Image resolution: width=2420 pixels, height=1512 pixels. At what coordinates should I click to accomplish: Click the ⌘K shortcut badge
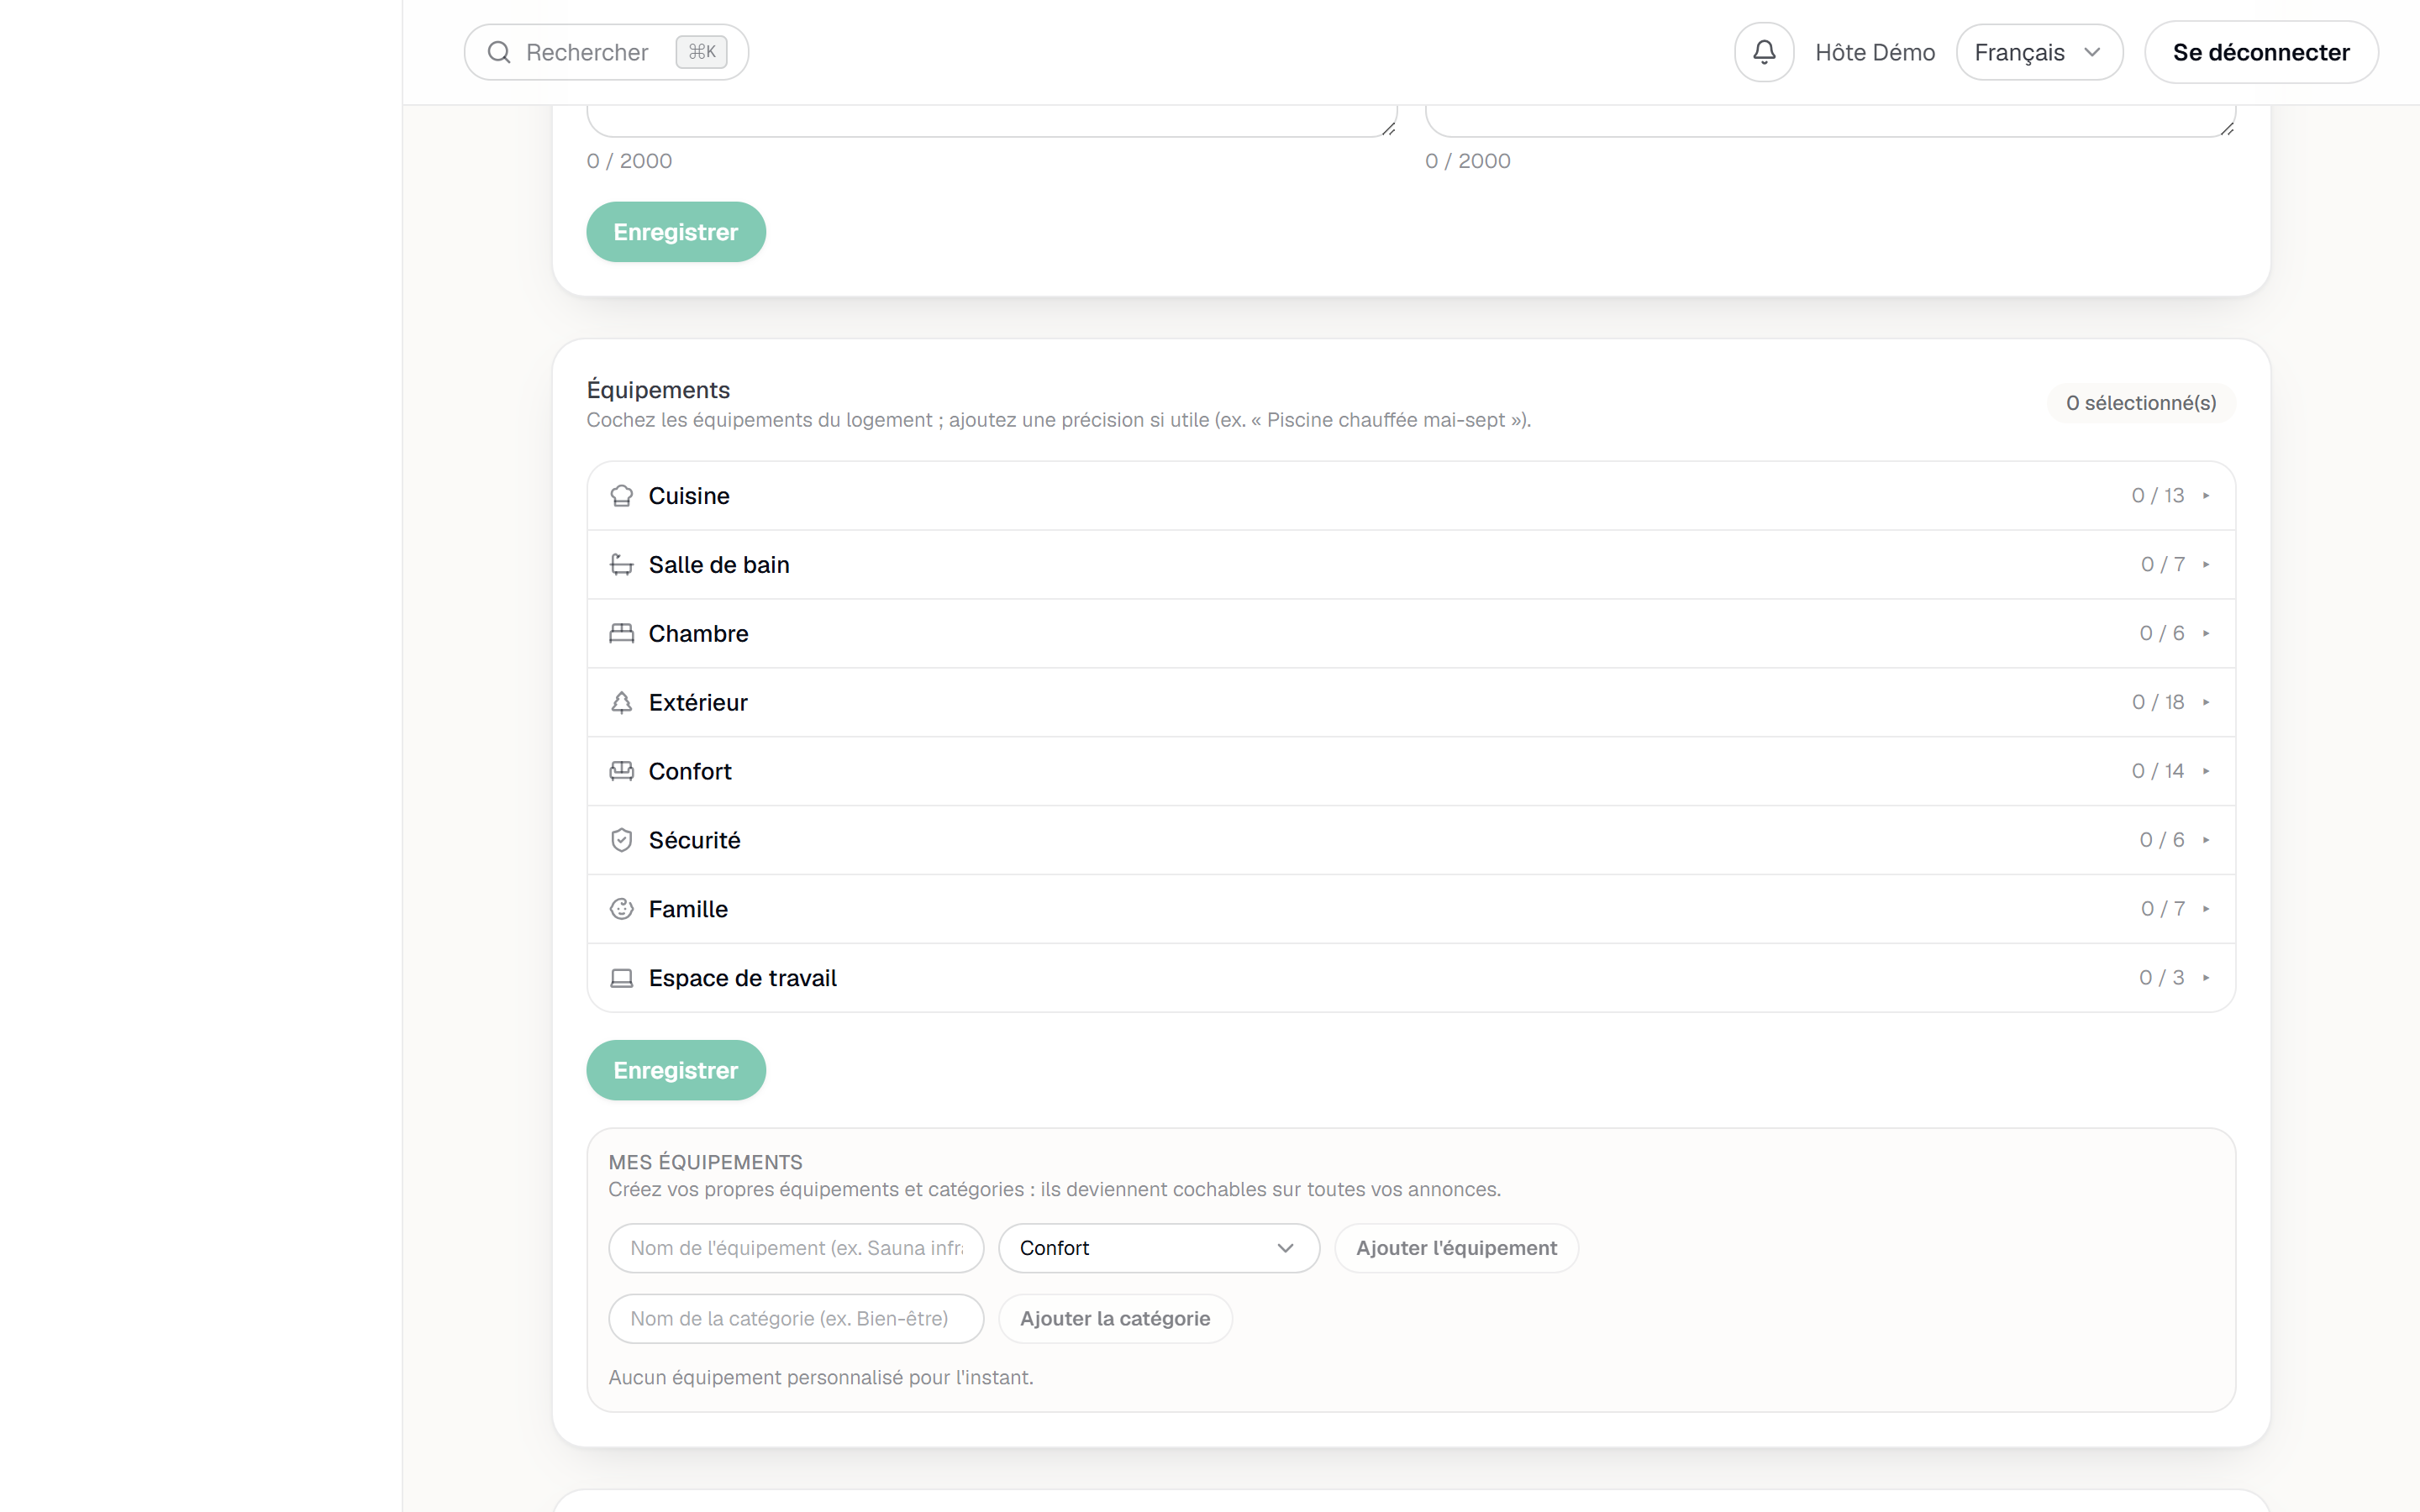click(701, 52)
